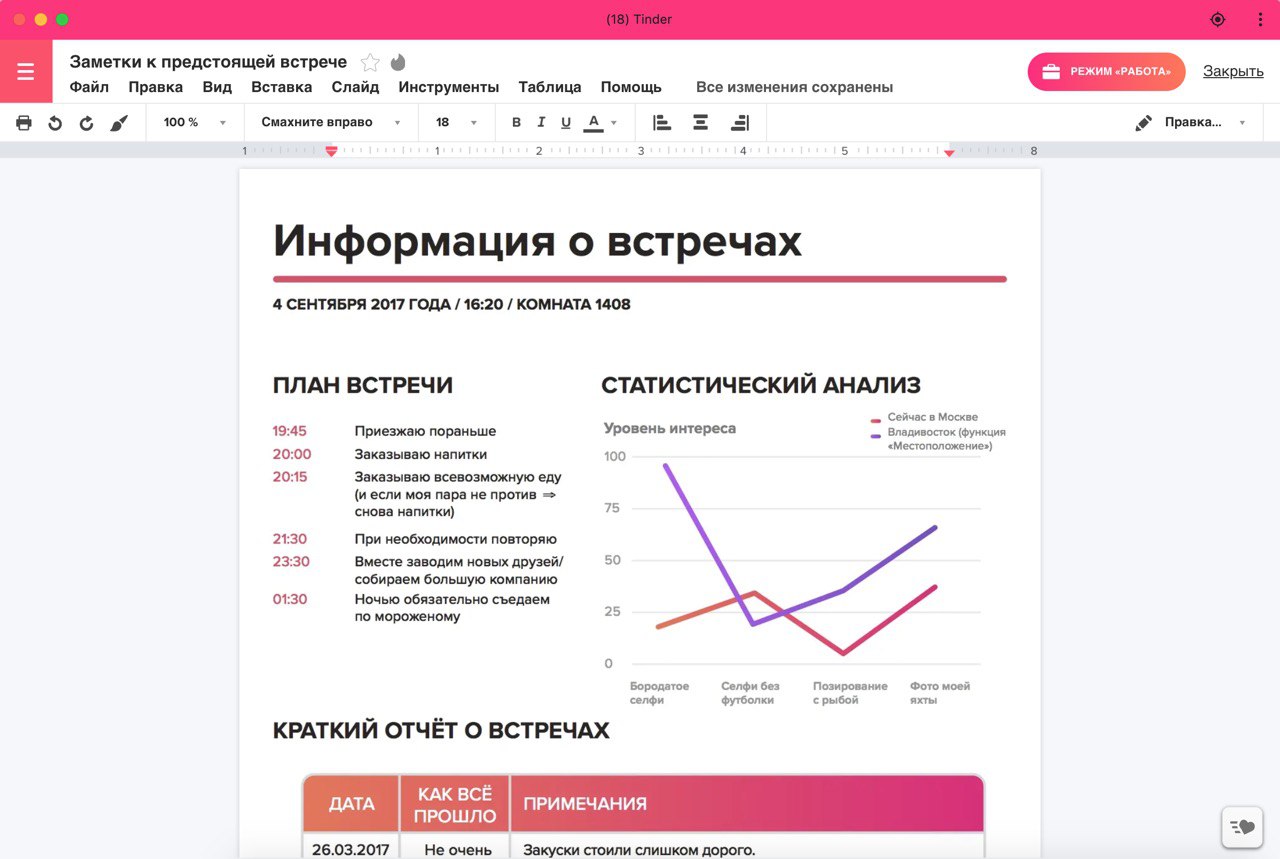Click the Дата table header
This screenshot has width=1280, height=859.
[351, 804]
